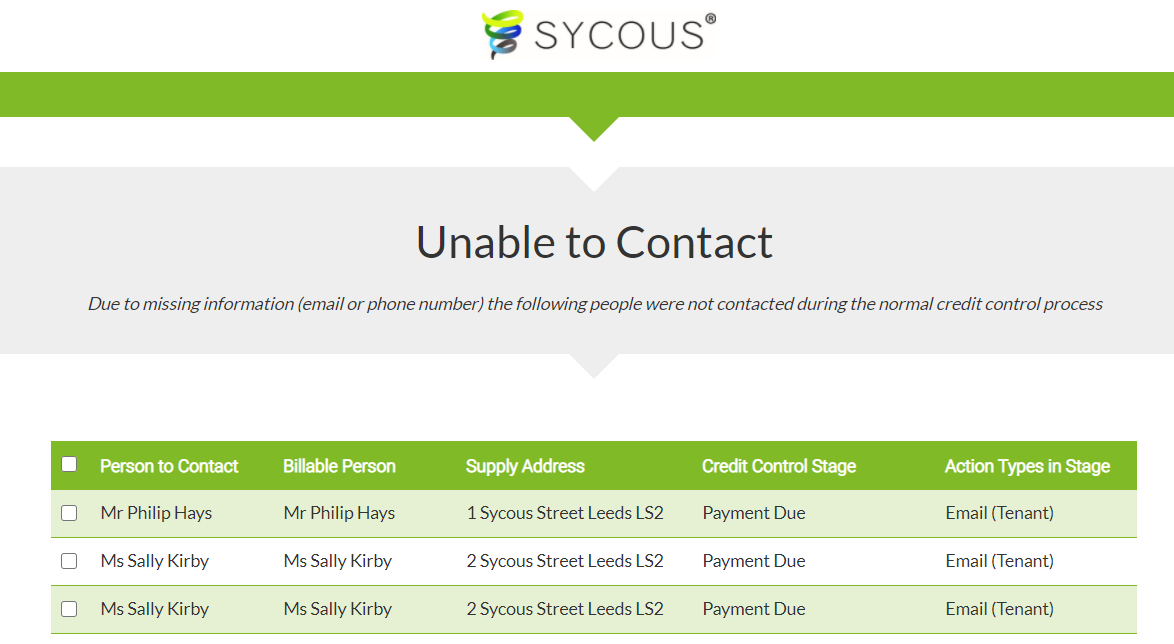Image resolution: width=1174 pixels, height=644 pixels.
Task: Check the box for Mr Philip Hays row
Action: click(x=69, y=513)
